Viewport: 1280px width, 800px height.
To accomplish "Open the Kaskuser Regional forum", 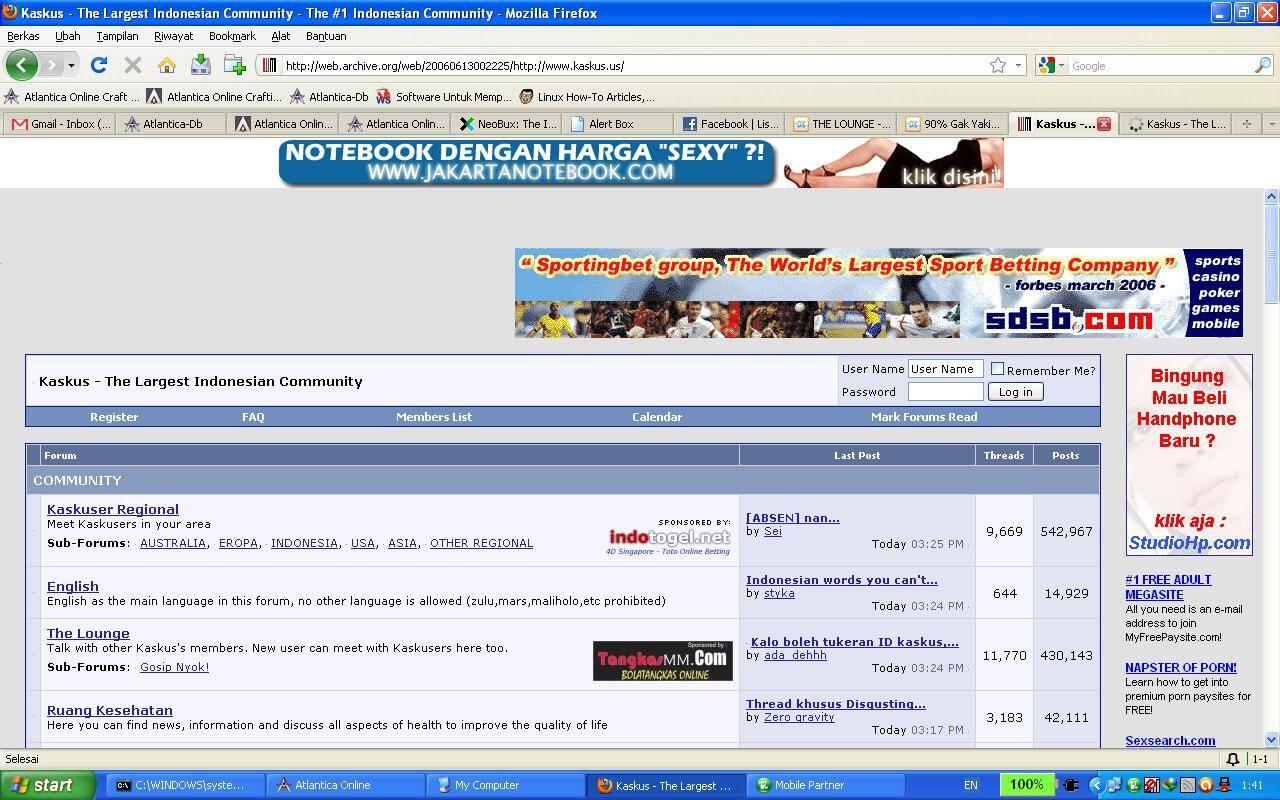I will [113, 509].
